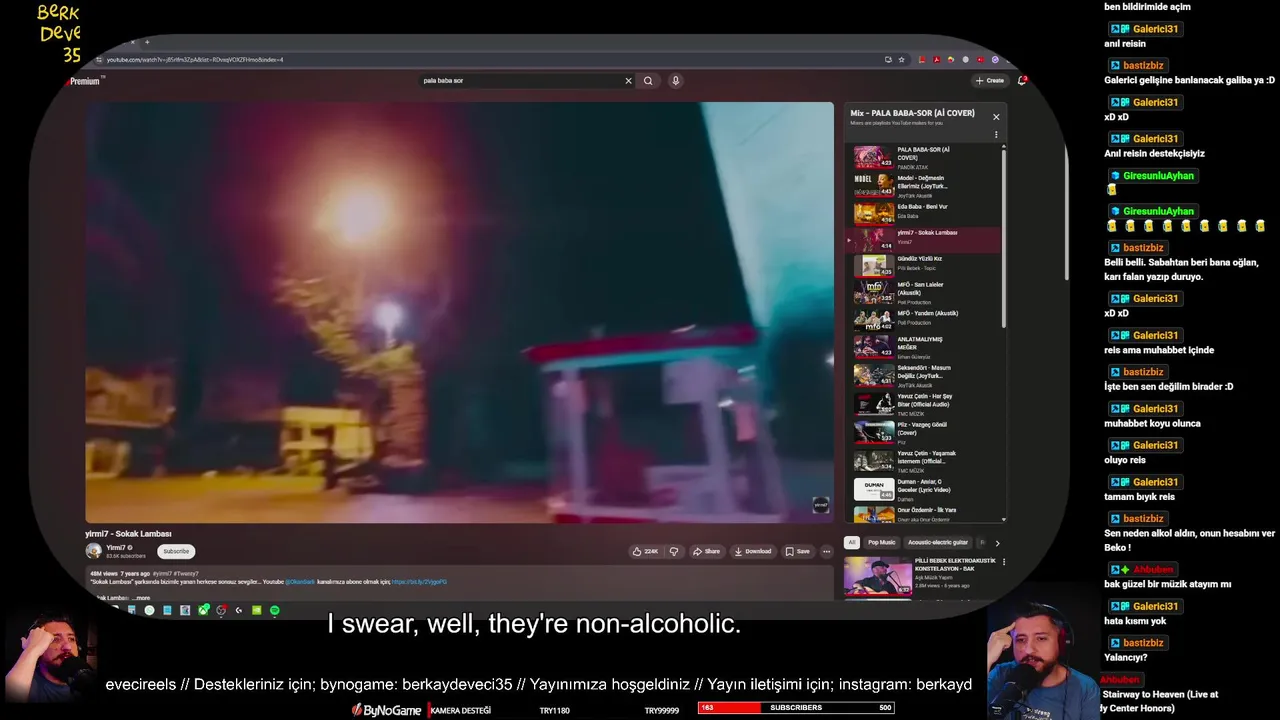Open Spotify from the taskbar

click(275, 610)
